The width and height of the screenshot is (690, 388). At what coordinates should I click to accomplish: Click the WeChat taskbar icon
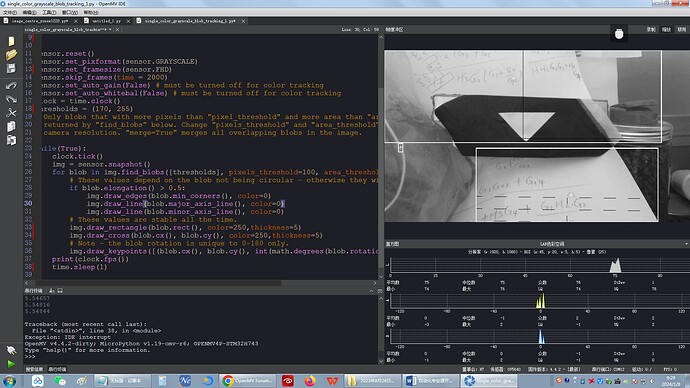click(x=59, y=381)
